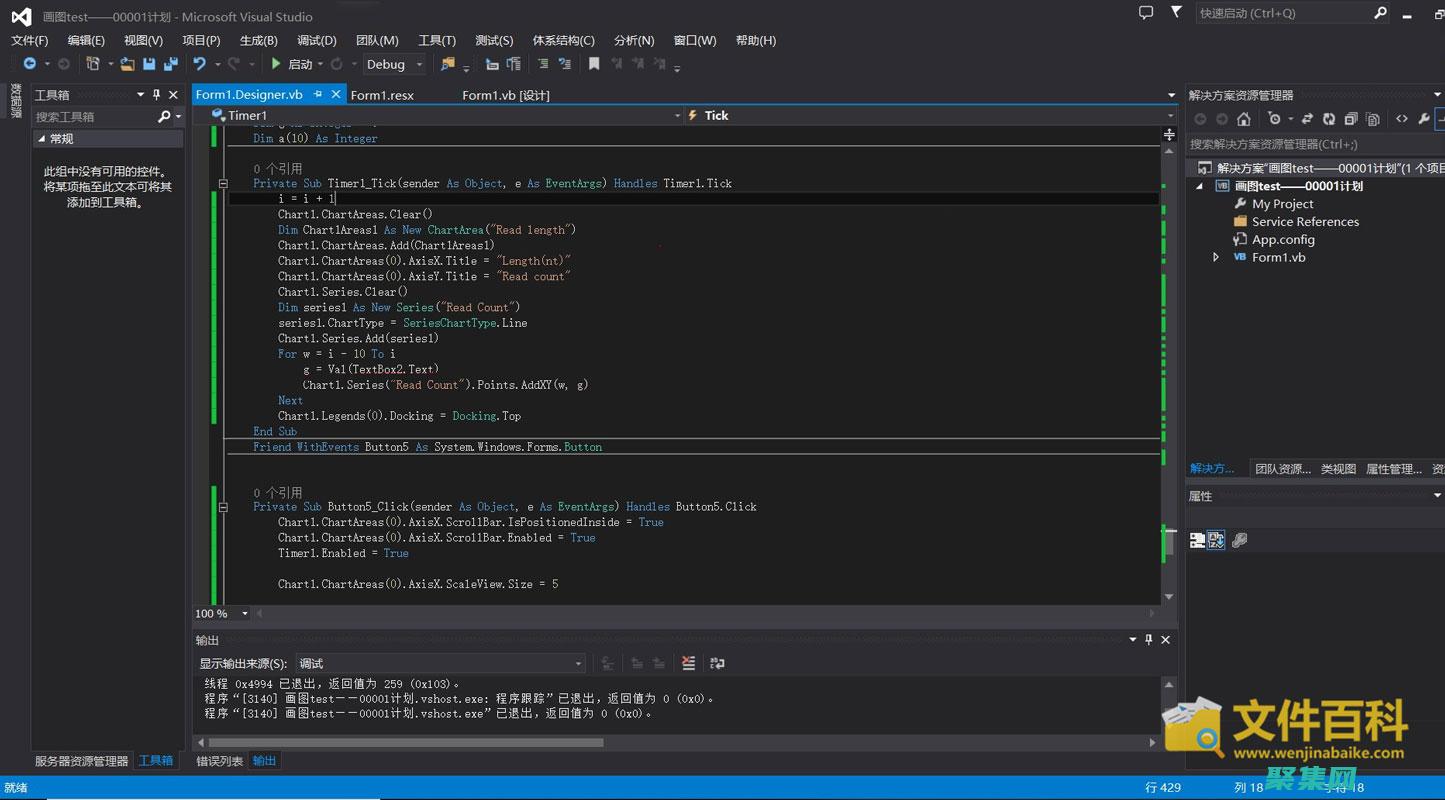Click the bookmark icon in the toolbar
The height and width of the screenshot is (800, 1445).
click(594, 64)
